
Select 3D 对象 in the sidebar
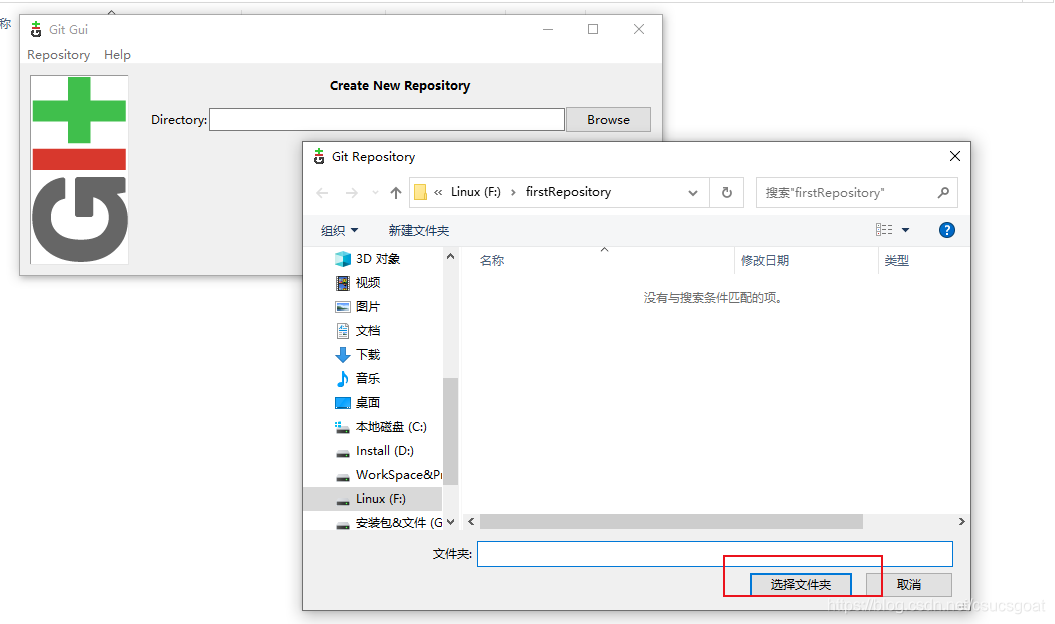pyautogui.click(x=378, y=259)
